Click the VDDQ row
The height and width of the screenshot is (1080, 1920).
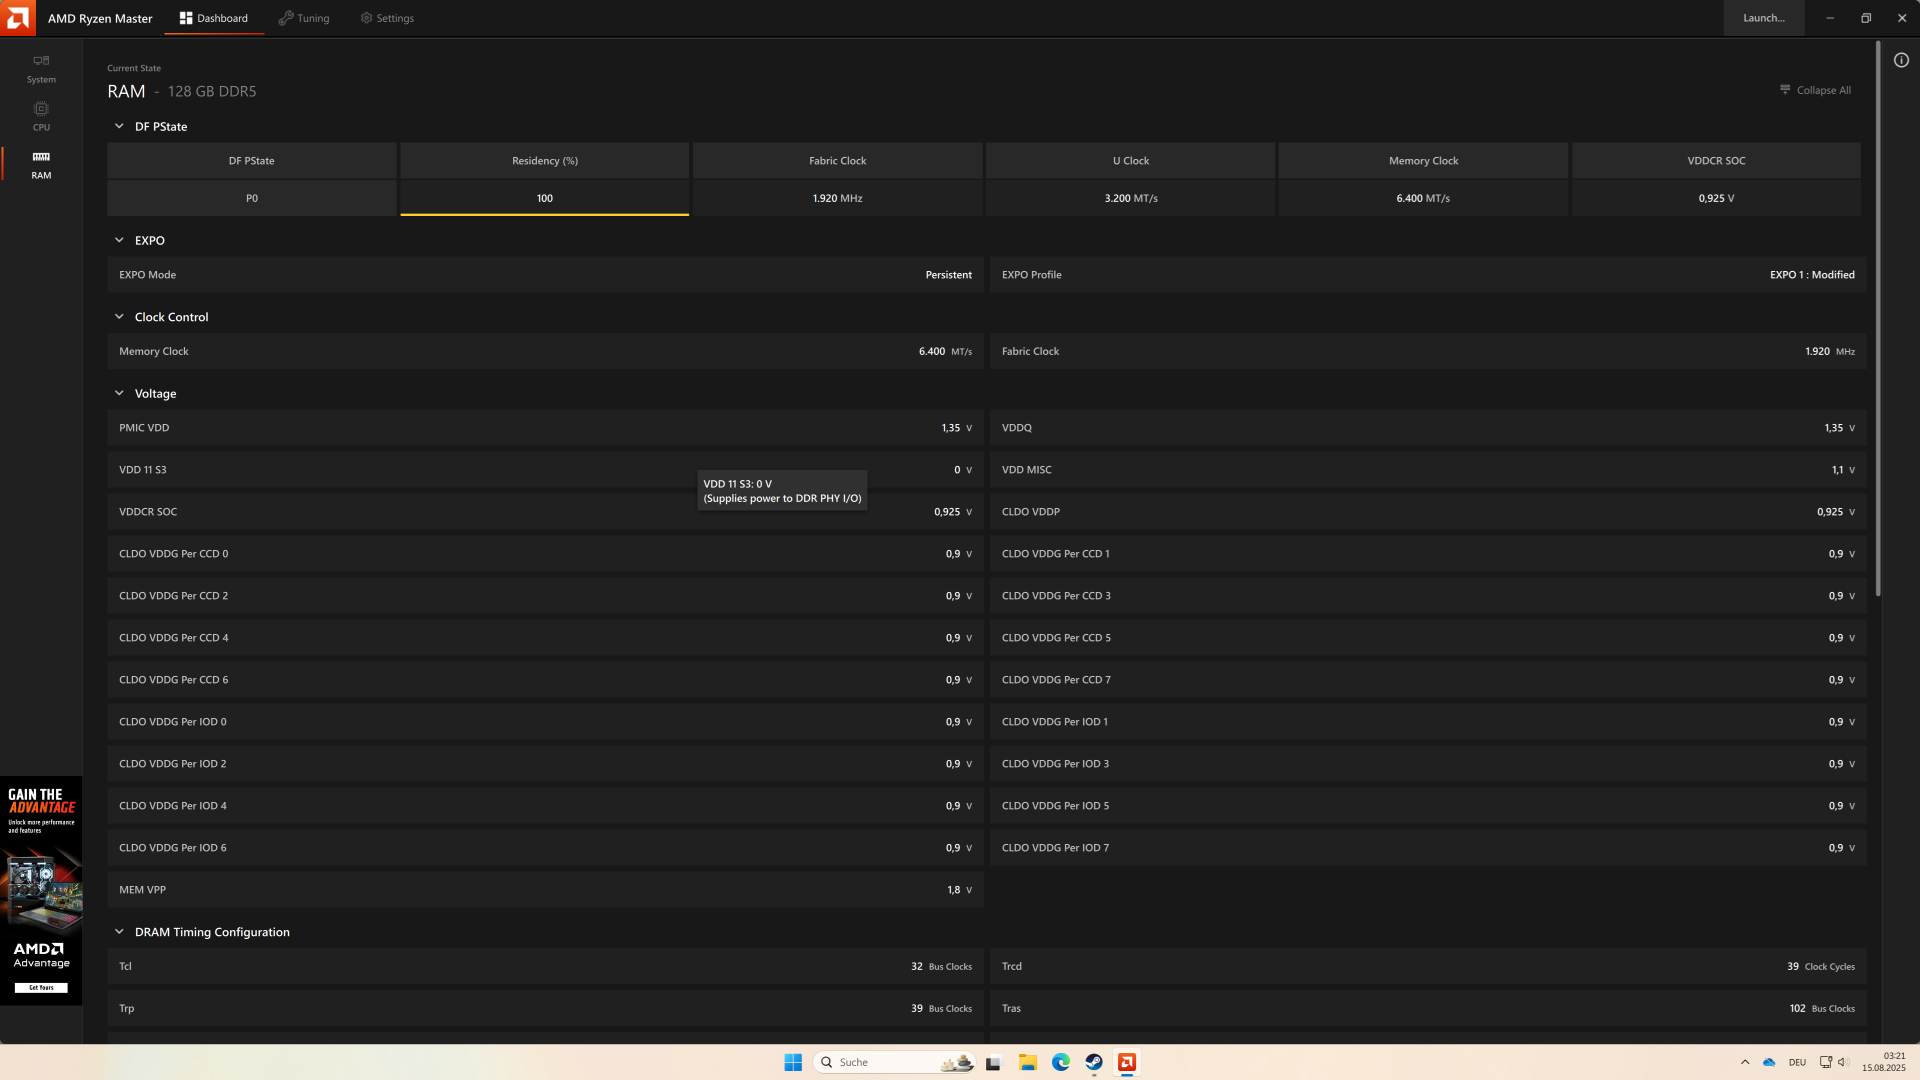click(1428, 427)
